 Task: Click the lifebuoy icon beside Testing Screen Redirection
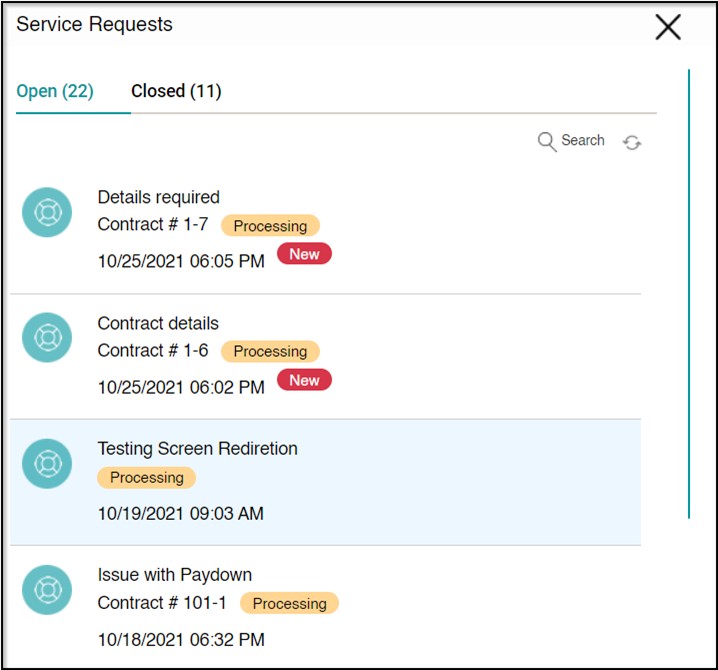pos(47,464)
